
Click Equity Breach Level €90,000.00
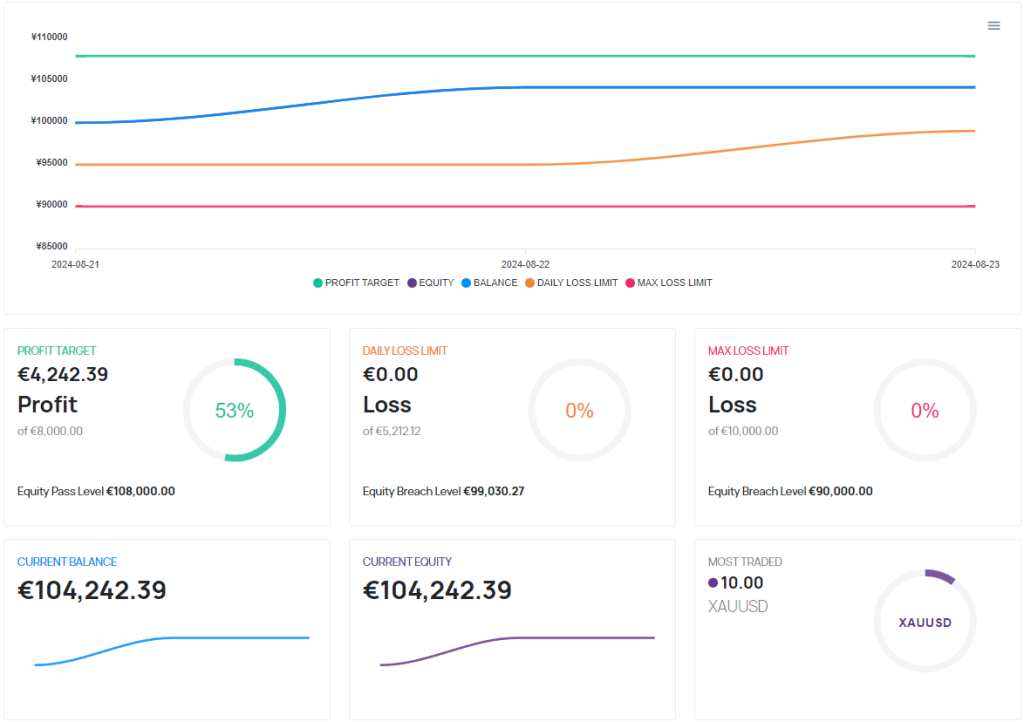pos(790,491)
